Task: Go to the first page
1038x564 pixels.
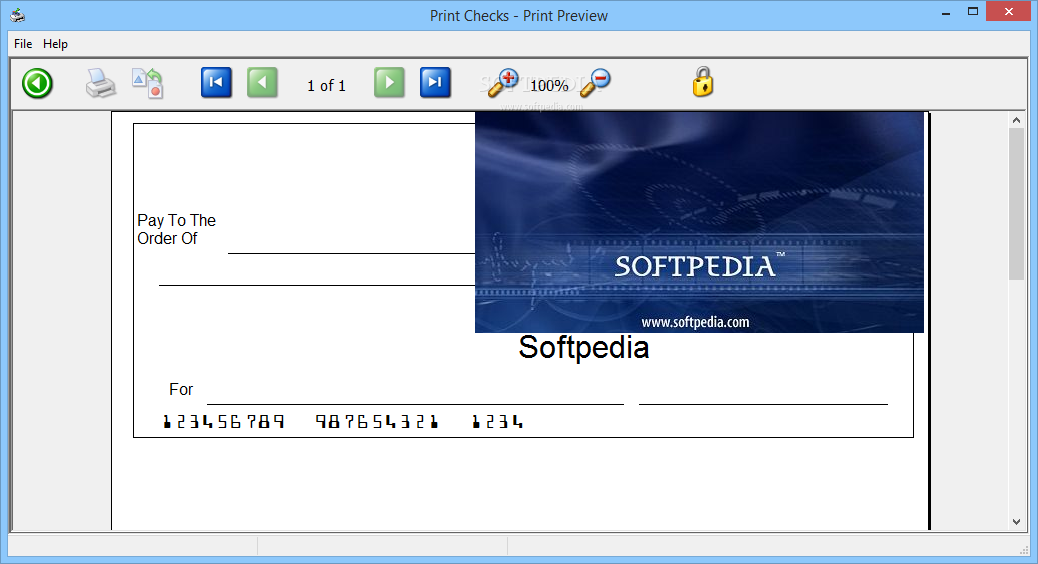Action: (x=216, y=83)
